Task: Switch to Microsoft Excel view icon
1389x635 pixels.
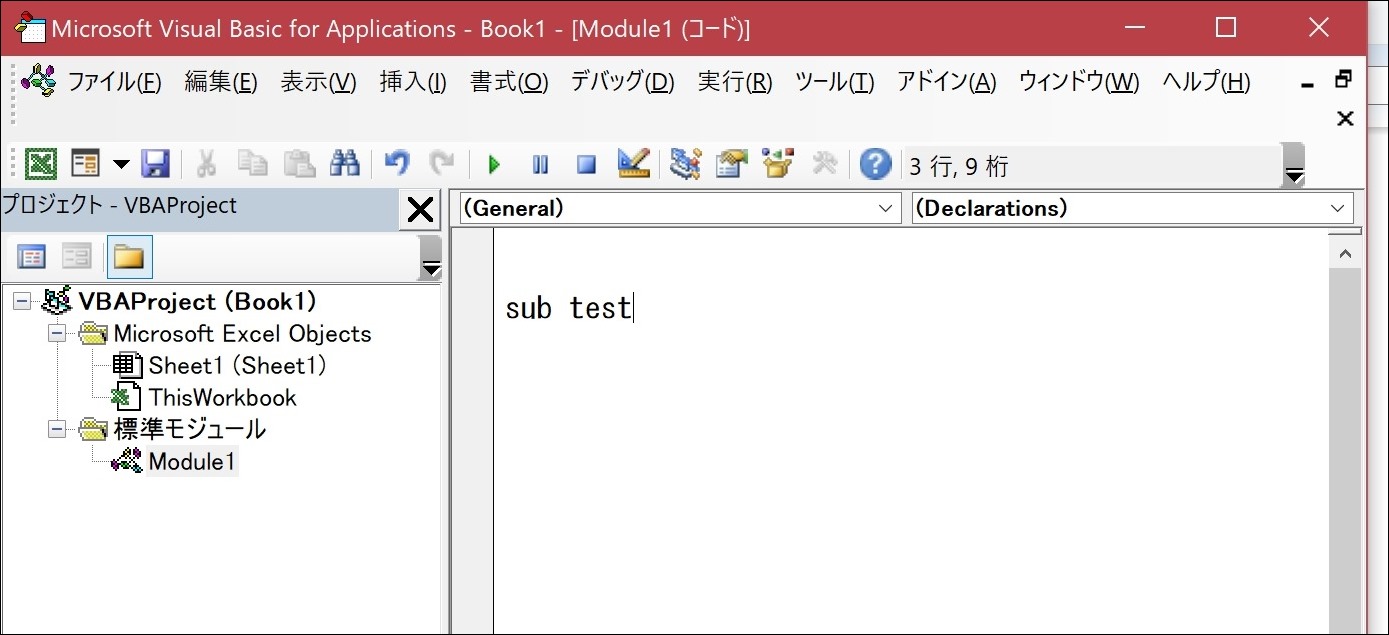Action: (x=41, y=163)
